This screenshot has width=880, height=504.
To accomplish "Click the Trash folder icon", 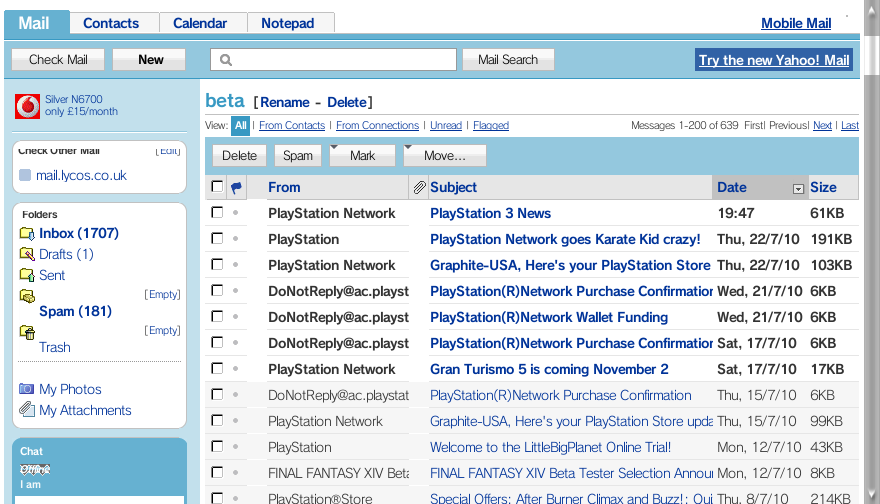I will point(27,332).
